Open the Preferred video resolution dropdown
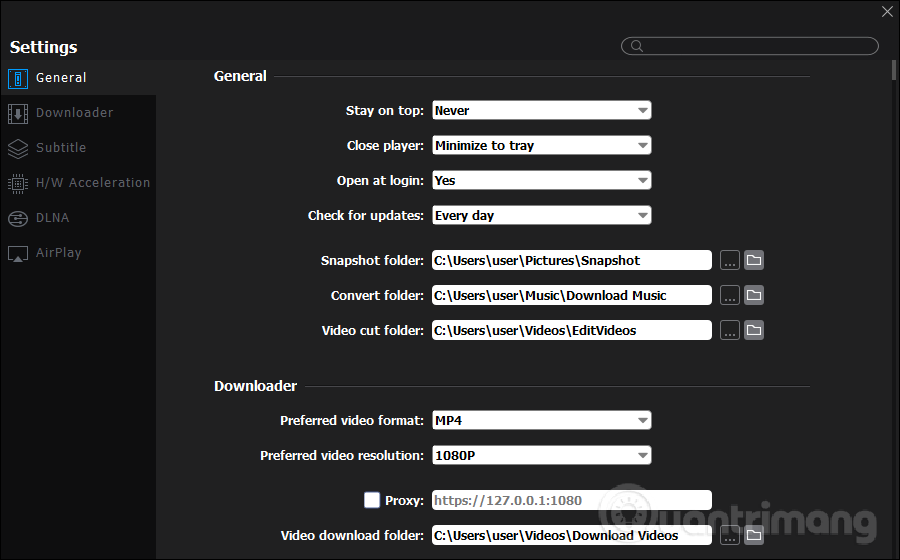This screenshot has height=560, width=900. [x=541, y=455]
